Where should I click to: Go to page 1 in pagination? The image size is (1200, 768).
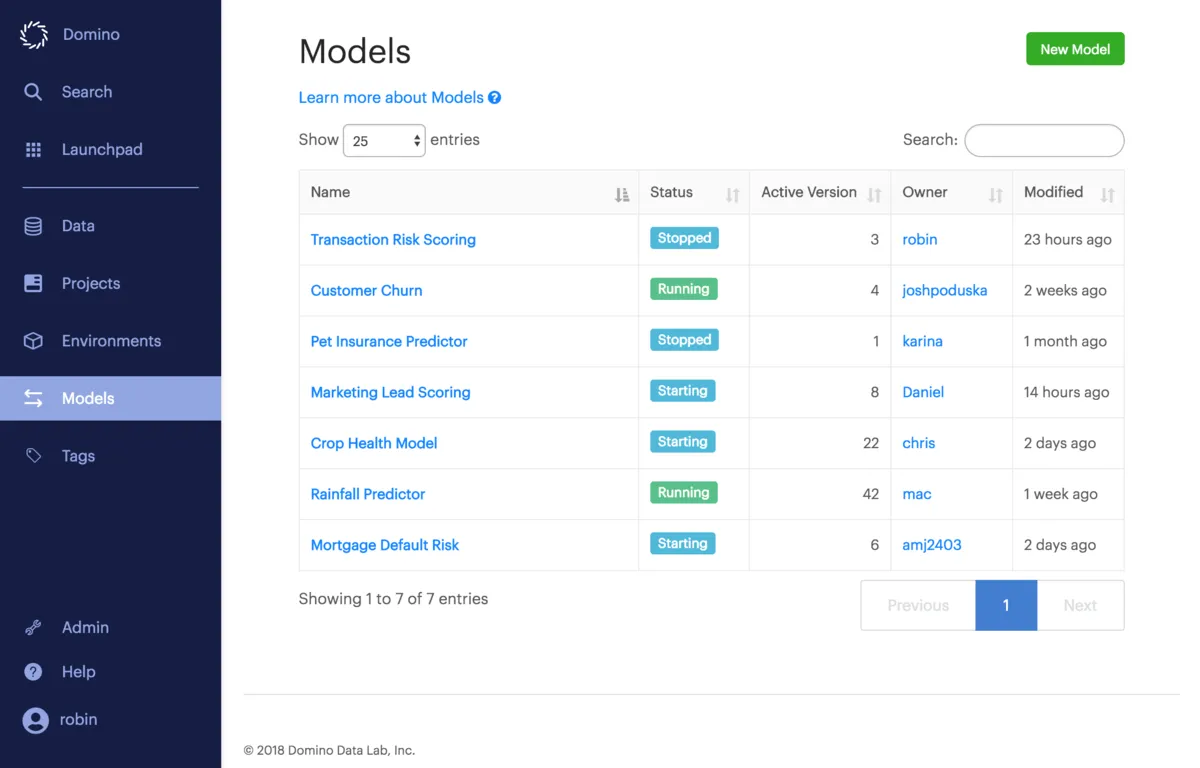[x=1006, y=605]
